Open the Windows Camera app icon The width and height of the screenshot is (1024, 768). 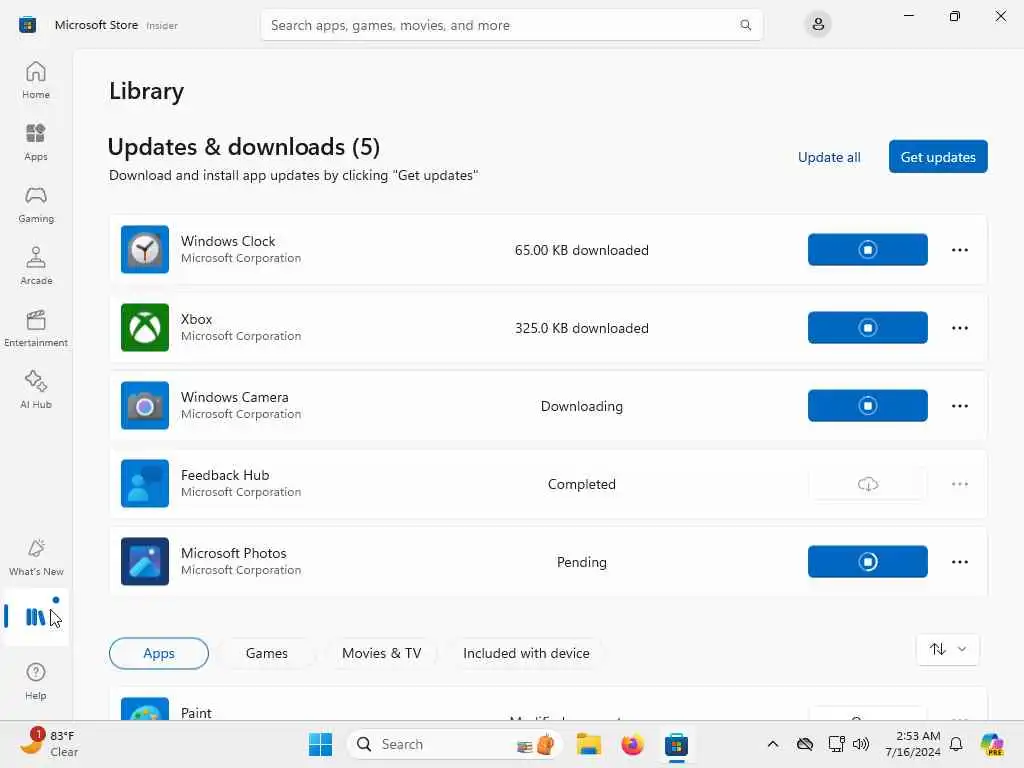(145, 406)
